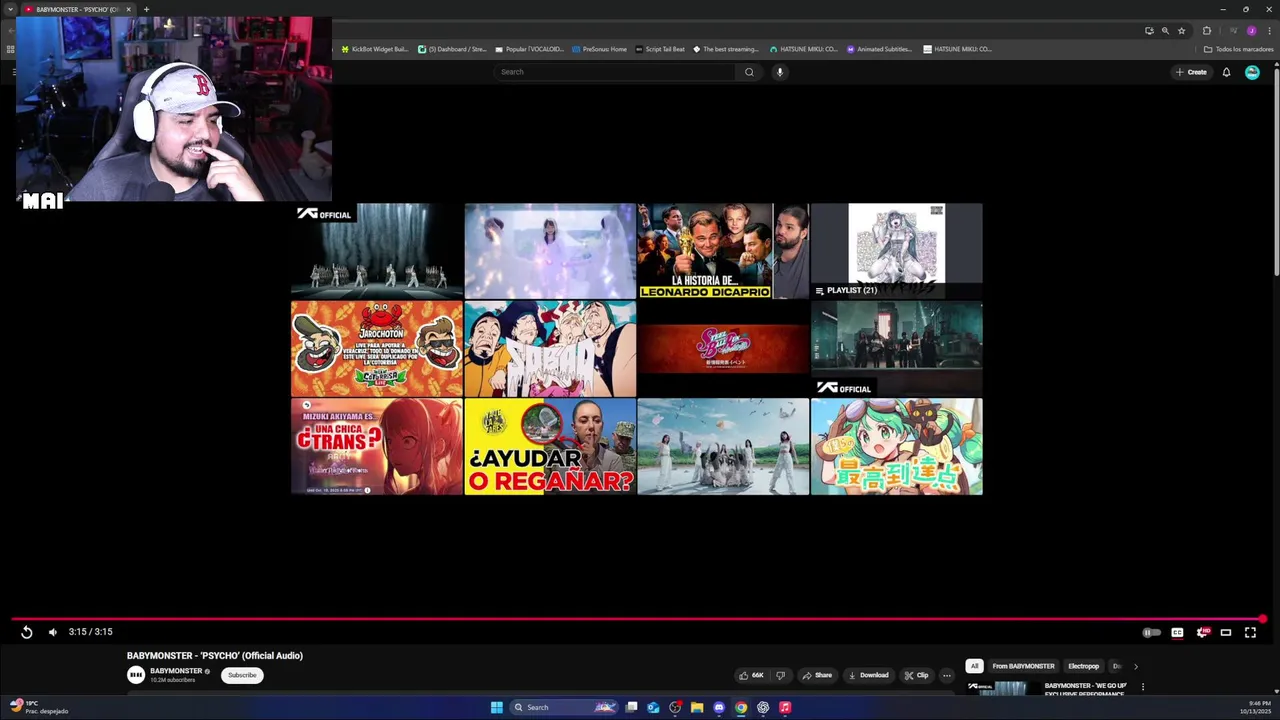The height and width of the screenshot is (720, 1280).
Task: Switch to theater mode
Action: pos(1226,632)
